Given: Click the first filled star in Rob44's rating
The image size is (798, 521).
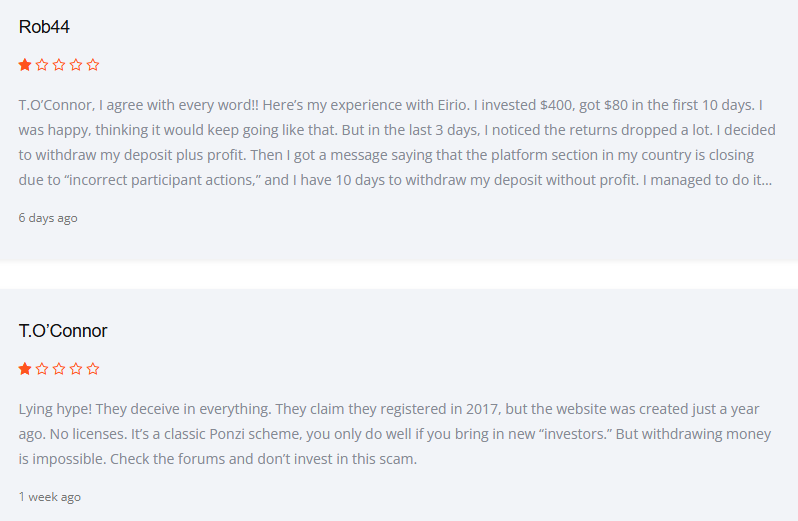Looking at the screenshot, I should pos(25,65).
